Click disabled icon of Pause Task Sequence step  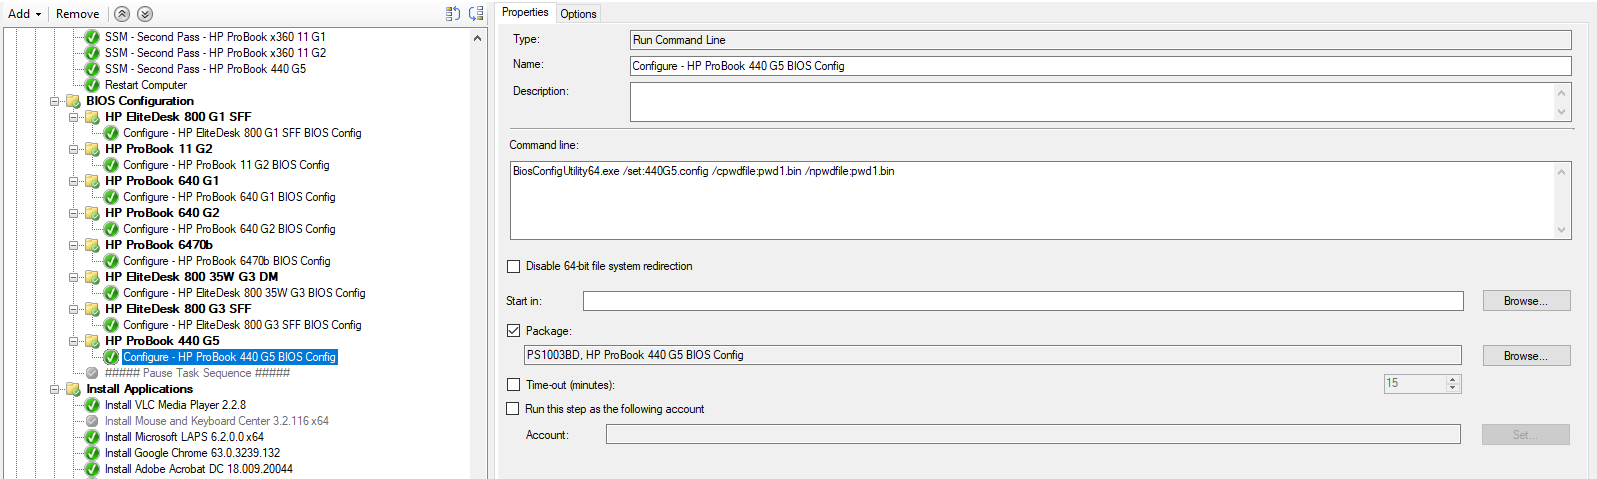point(92,373)
